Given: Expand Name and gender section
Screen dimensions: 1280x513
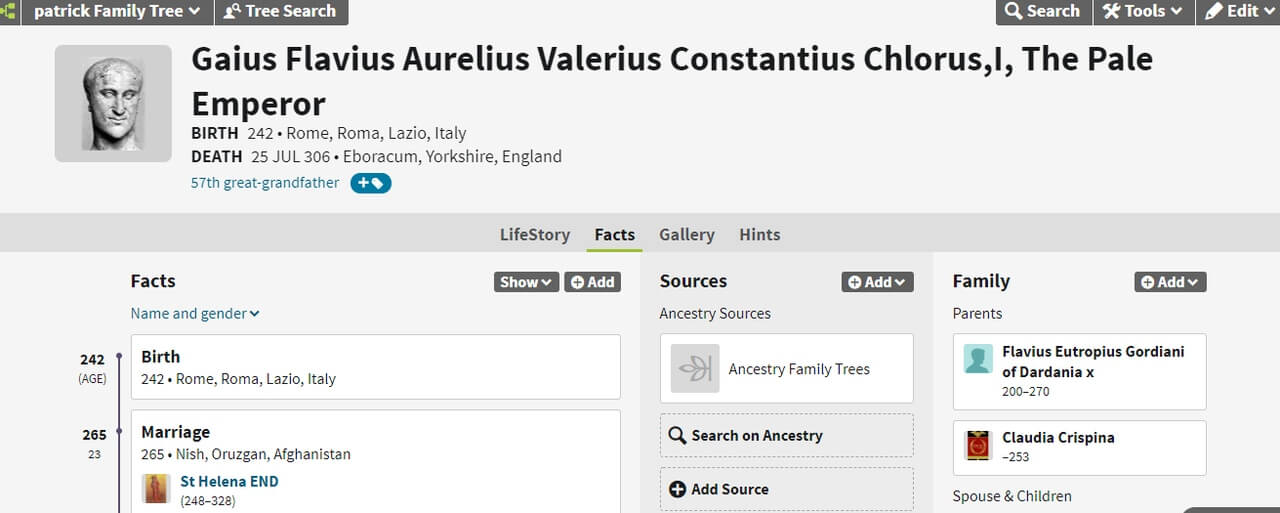Looking at the screenshot, I should point(195,313).
